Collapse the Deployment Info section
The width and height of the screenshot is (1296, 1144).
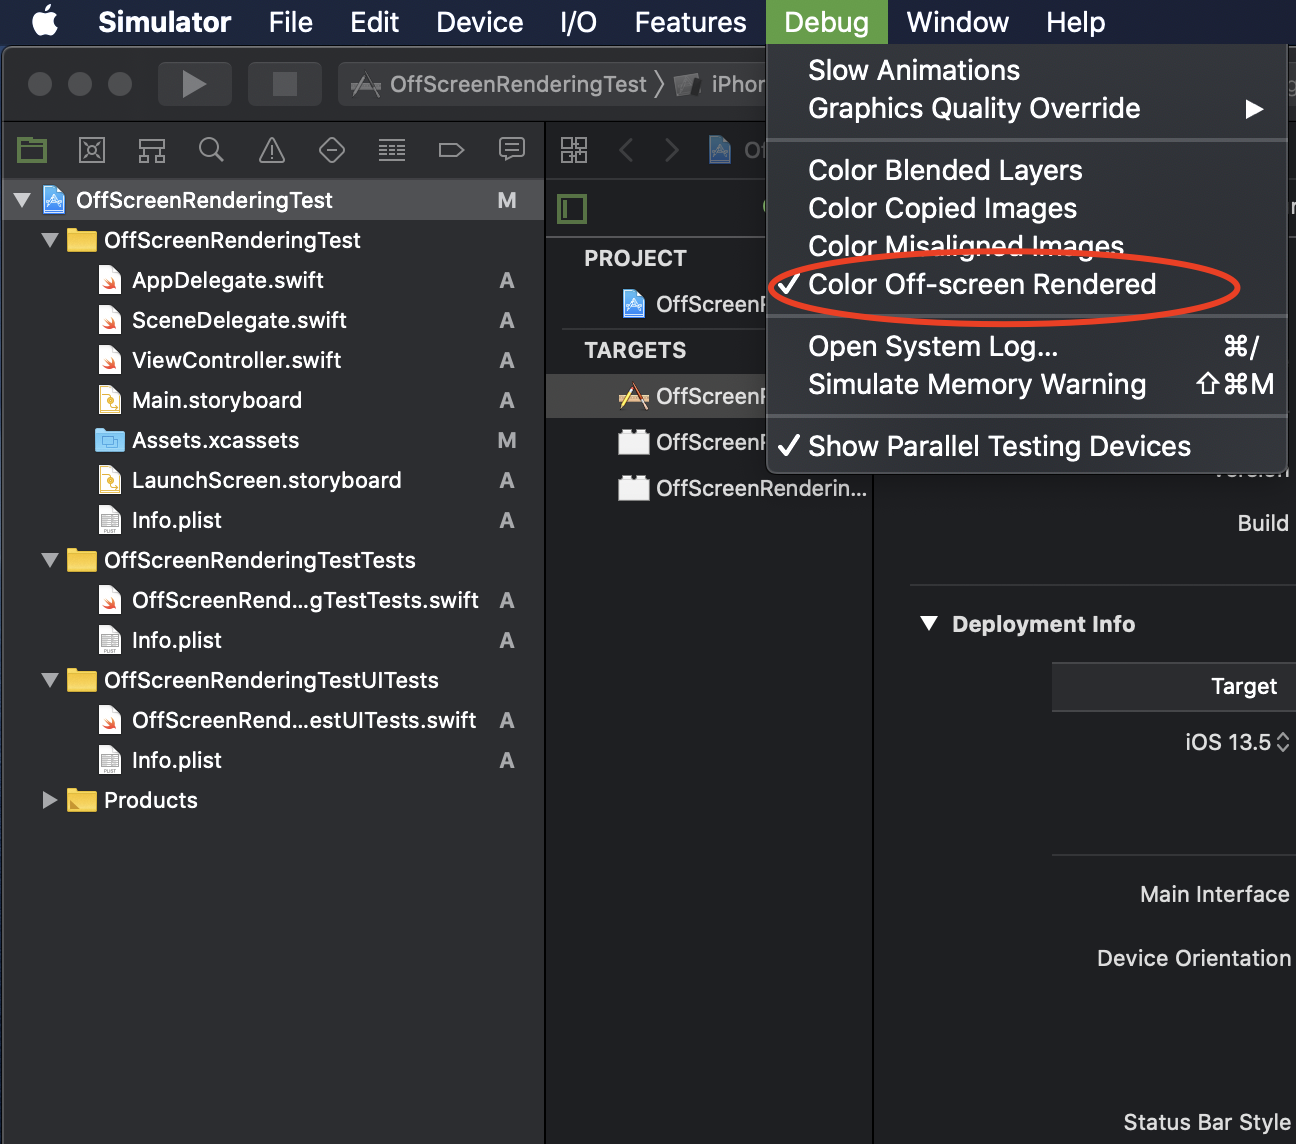coord(929,624)
